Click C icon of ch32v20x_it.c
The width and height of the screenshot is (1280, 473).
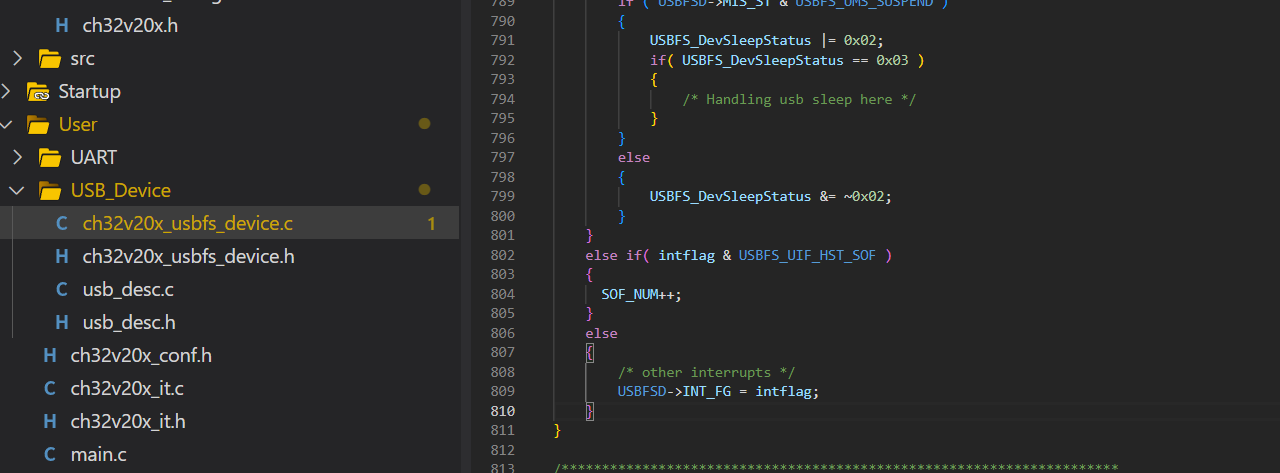tap(50, 388)
